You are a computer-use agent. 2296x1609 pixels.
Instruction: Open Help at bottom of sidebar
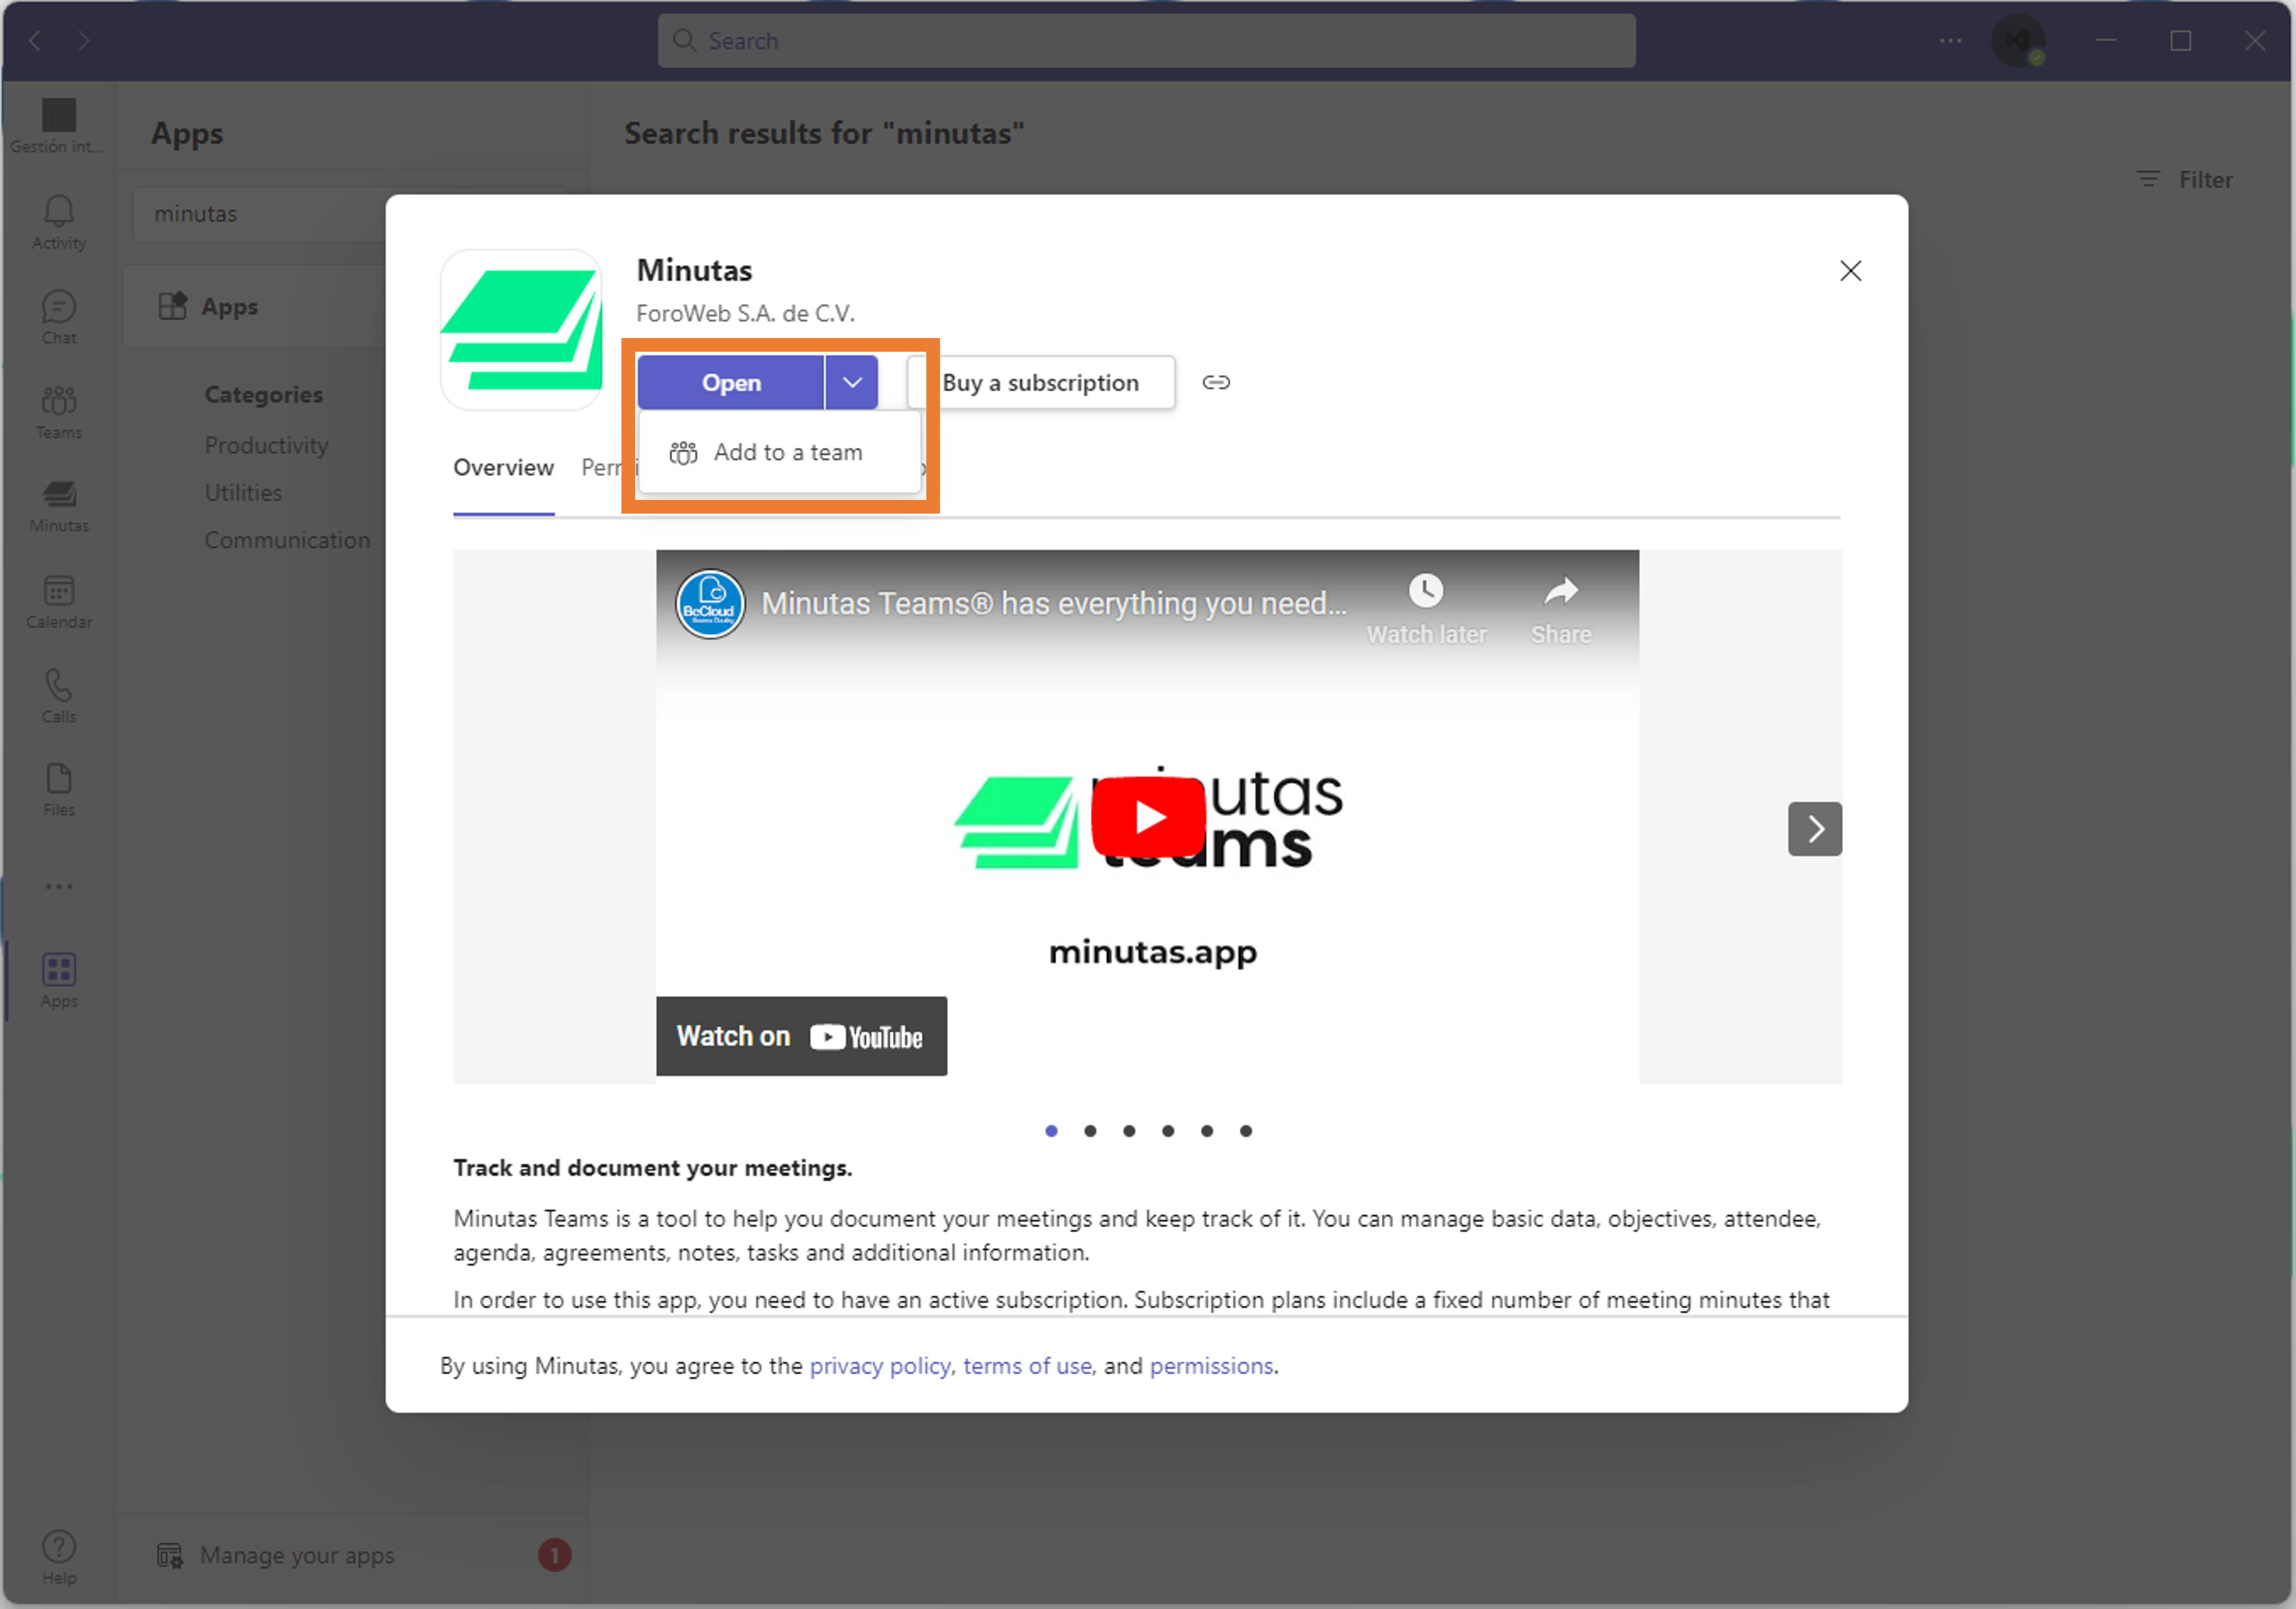coord(58,1557)
